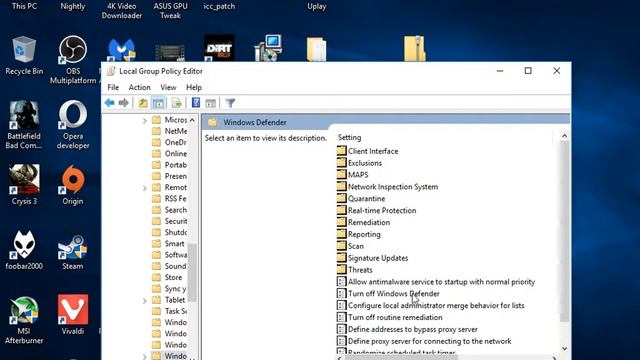Click the settings list scroll up arrow
Screen dimensions: 640x360
[564, 136]
